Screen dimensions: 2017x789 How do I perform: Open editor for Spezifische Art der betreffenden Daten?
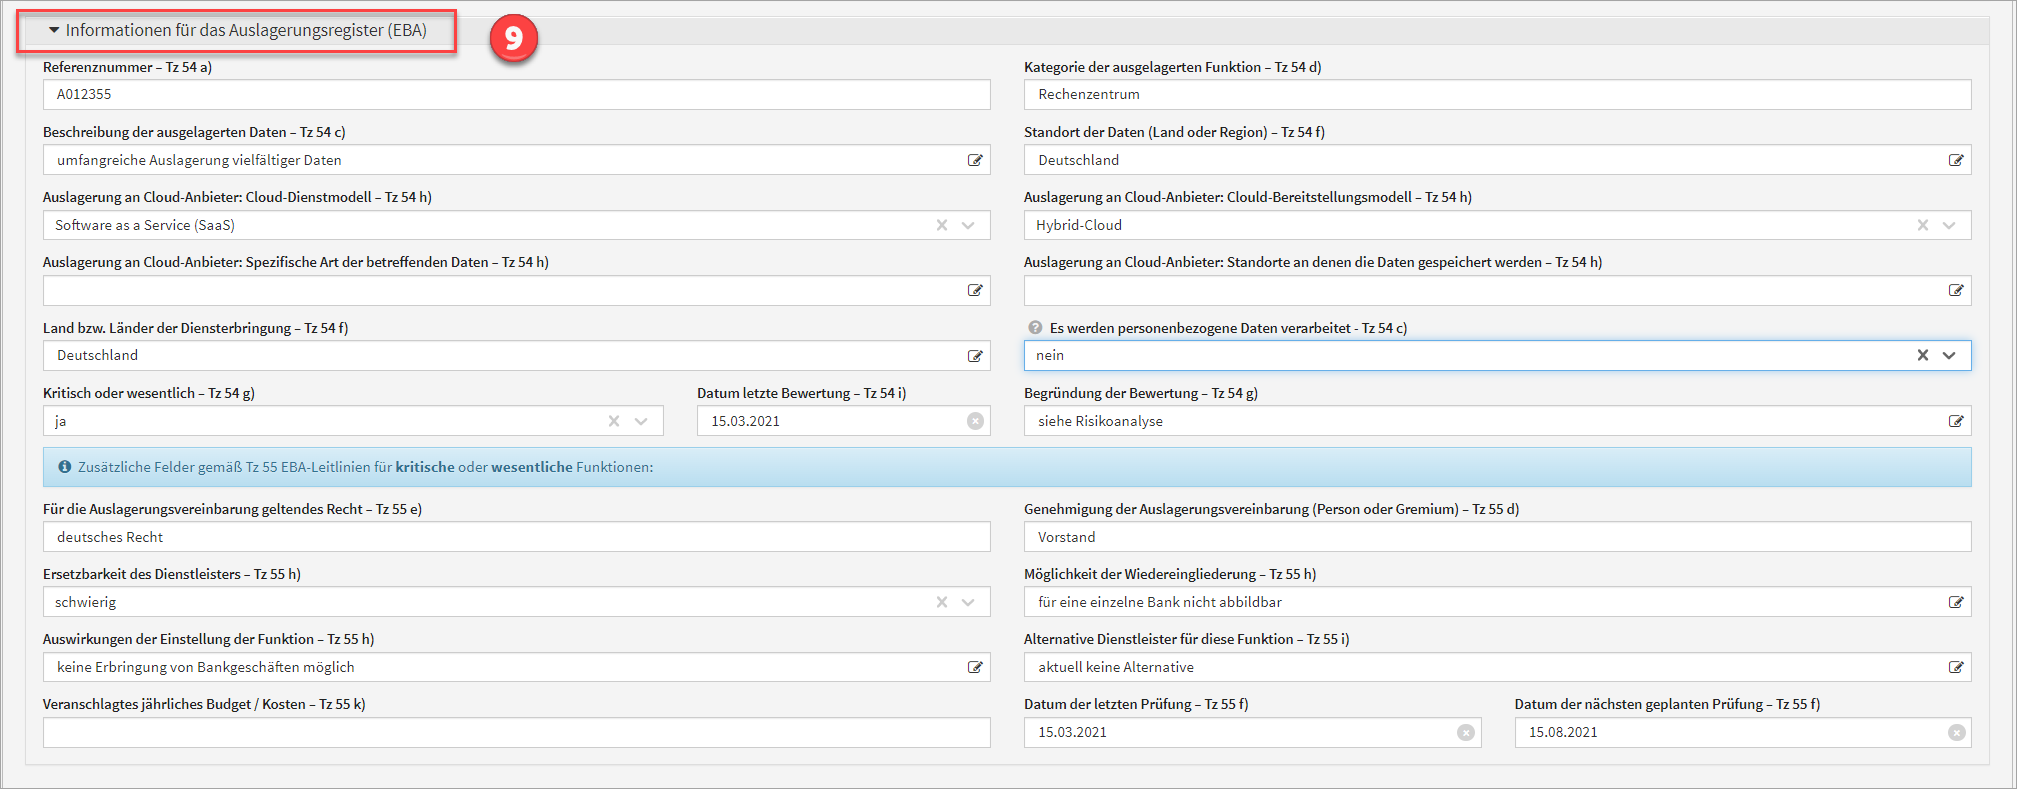(x=975, y=290)
